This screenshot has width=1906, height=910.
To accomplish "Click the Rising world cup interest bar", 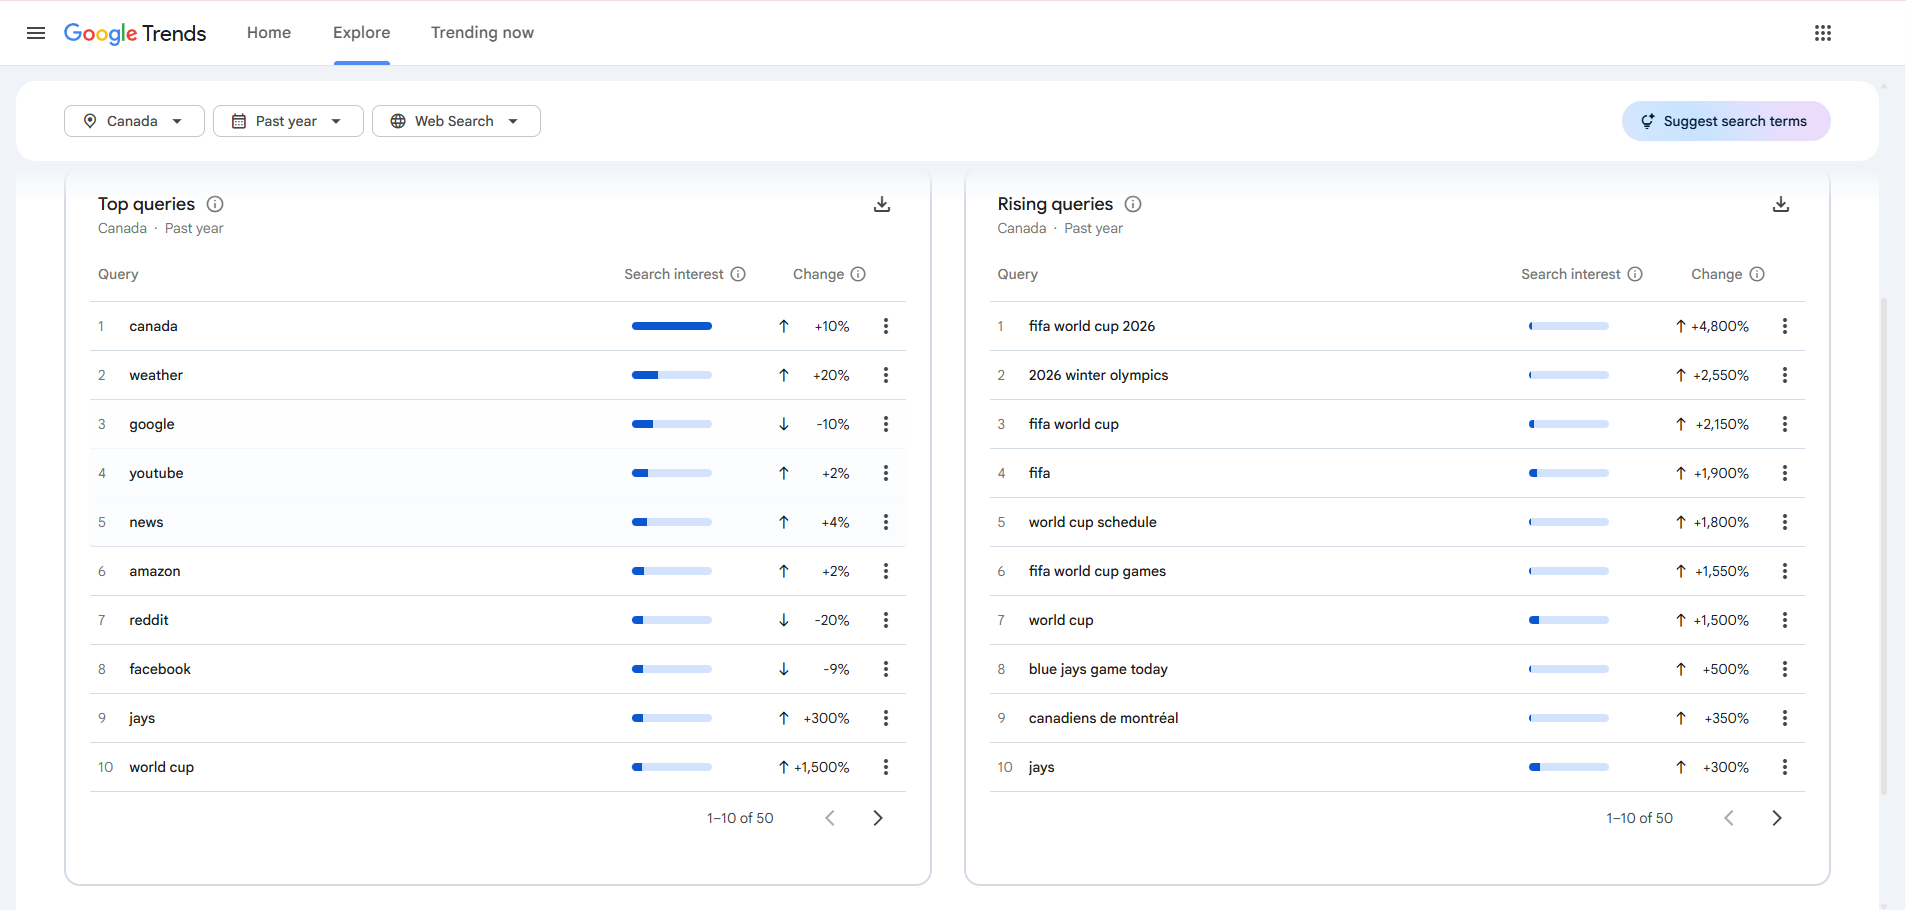I will pos(1569,620).
